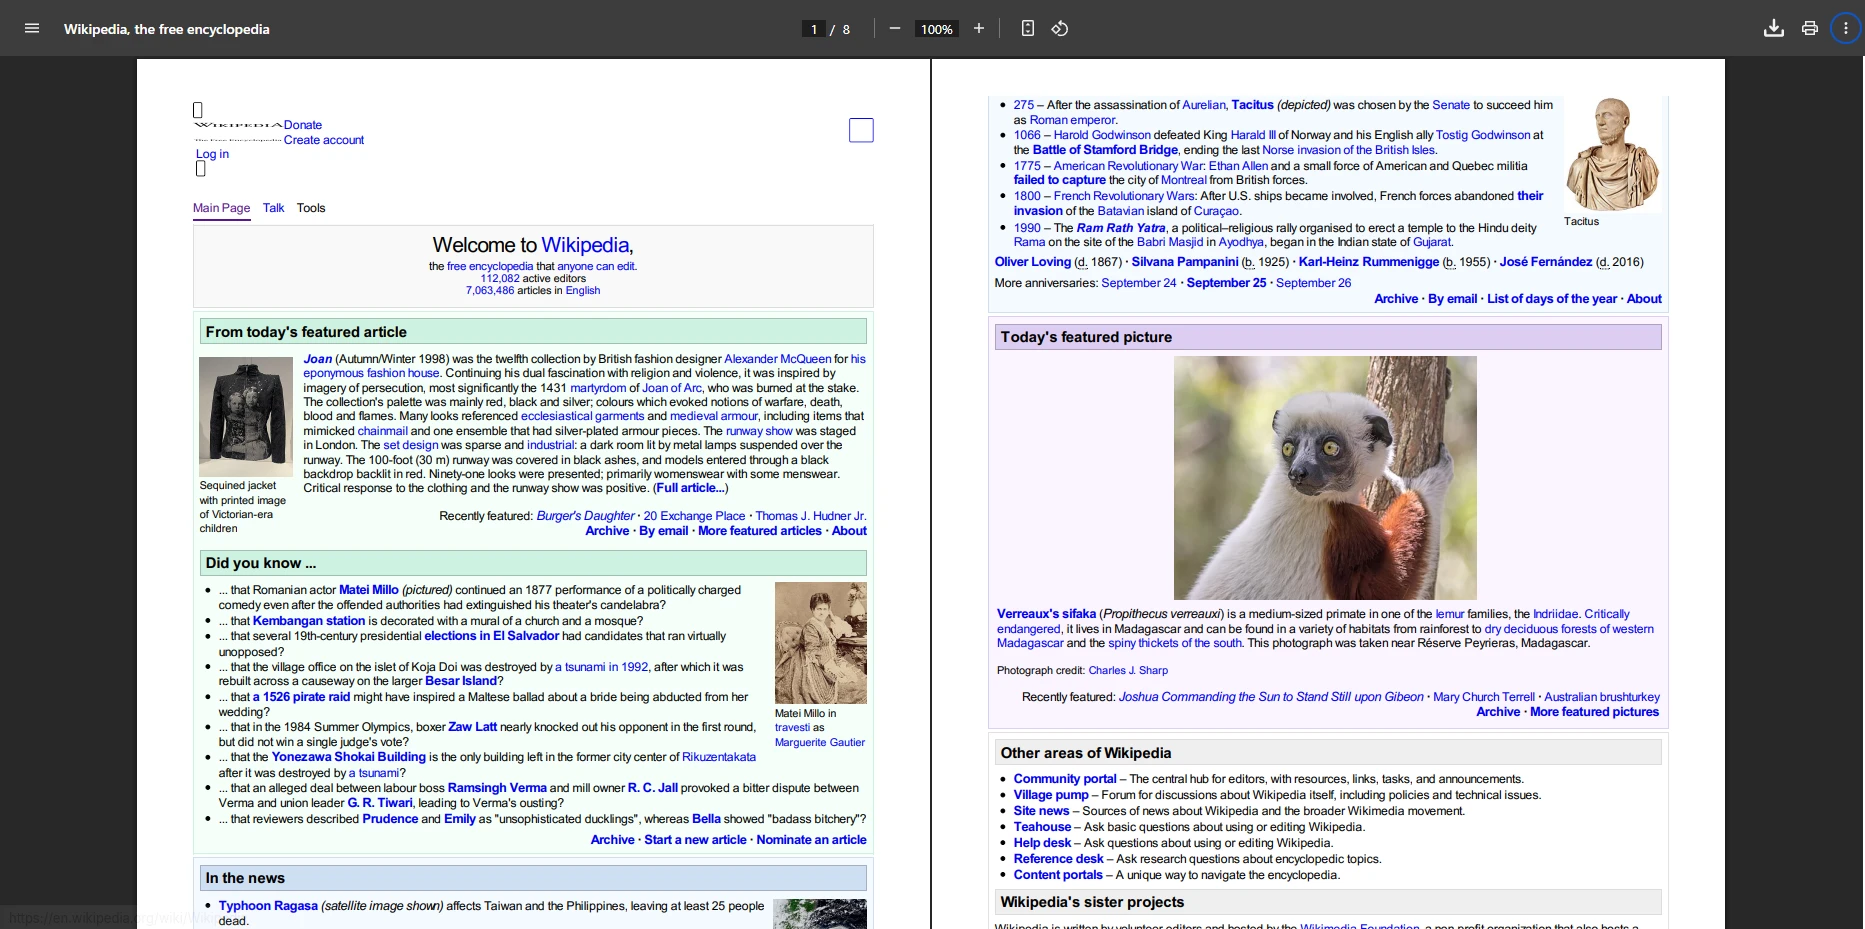Click the Log in link
Viewport: 1865px width, 929px height.
click(x=212, y=154)
